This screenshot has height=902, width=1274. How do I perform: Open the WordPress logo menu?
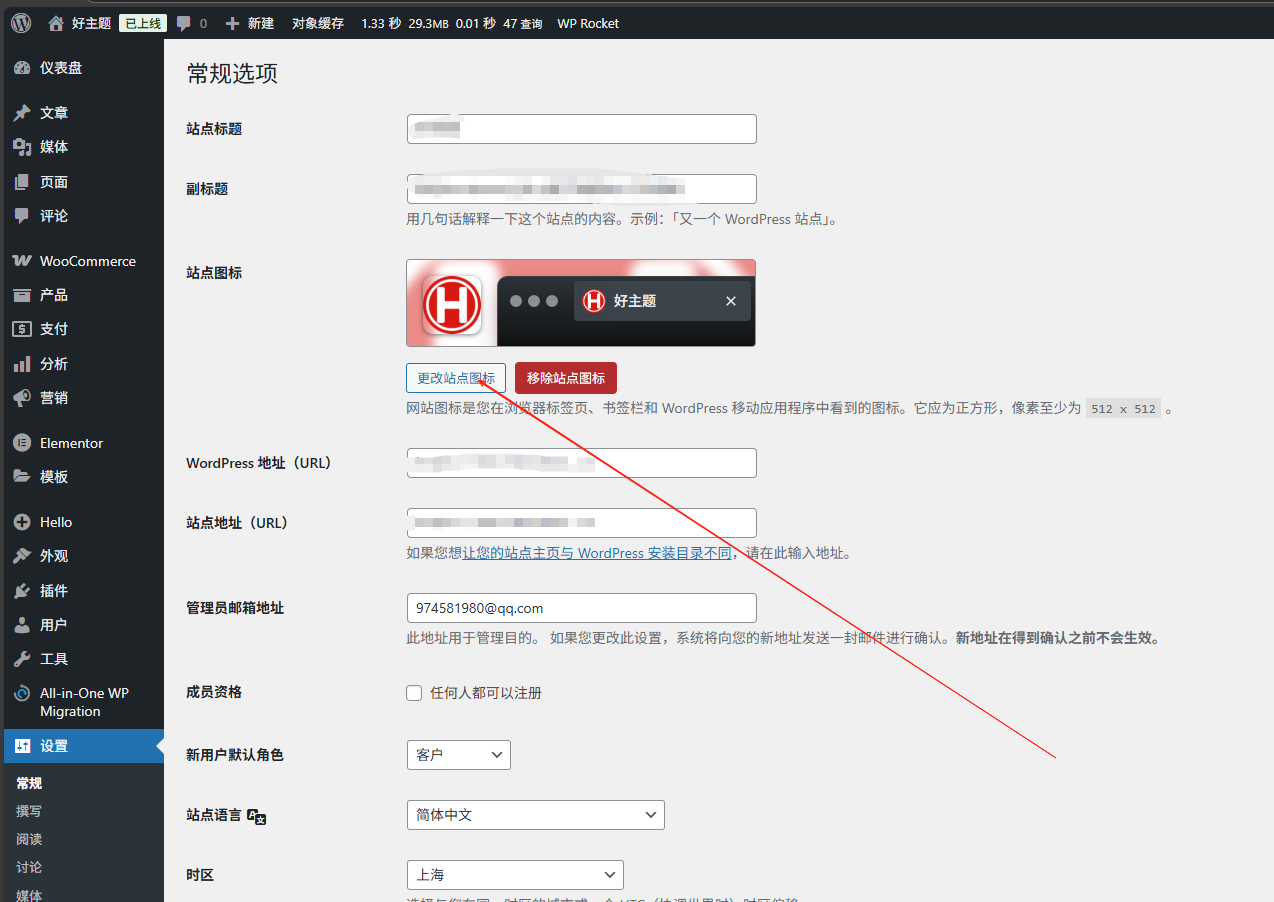[21, 23]
